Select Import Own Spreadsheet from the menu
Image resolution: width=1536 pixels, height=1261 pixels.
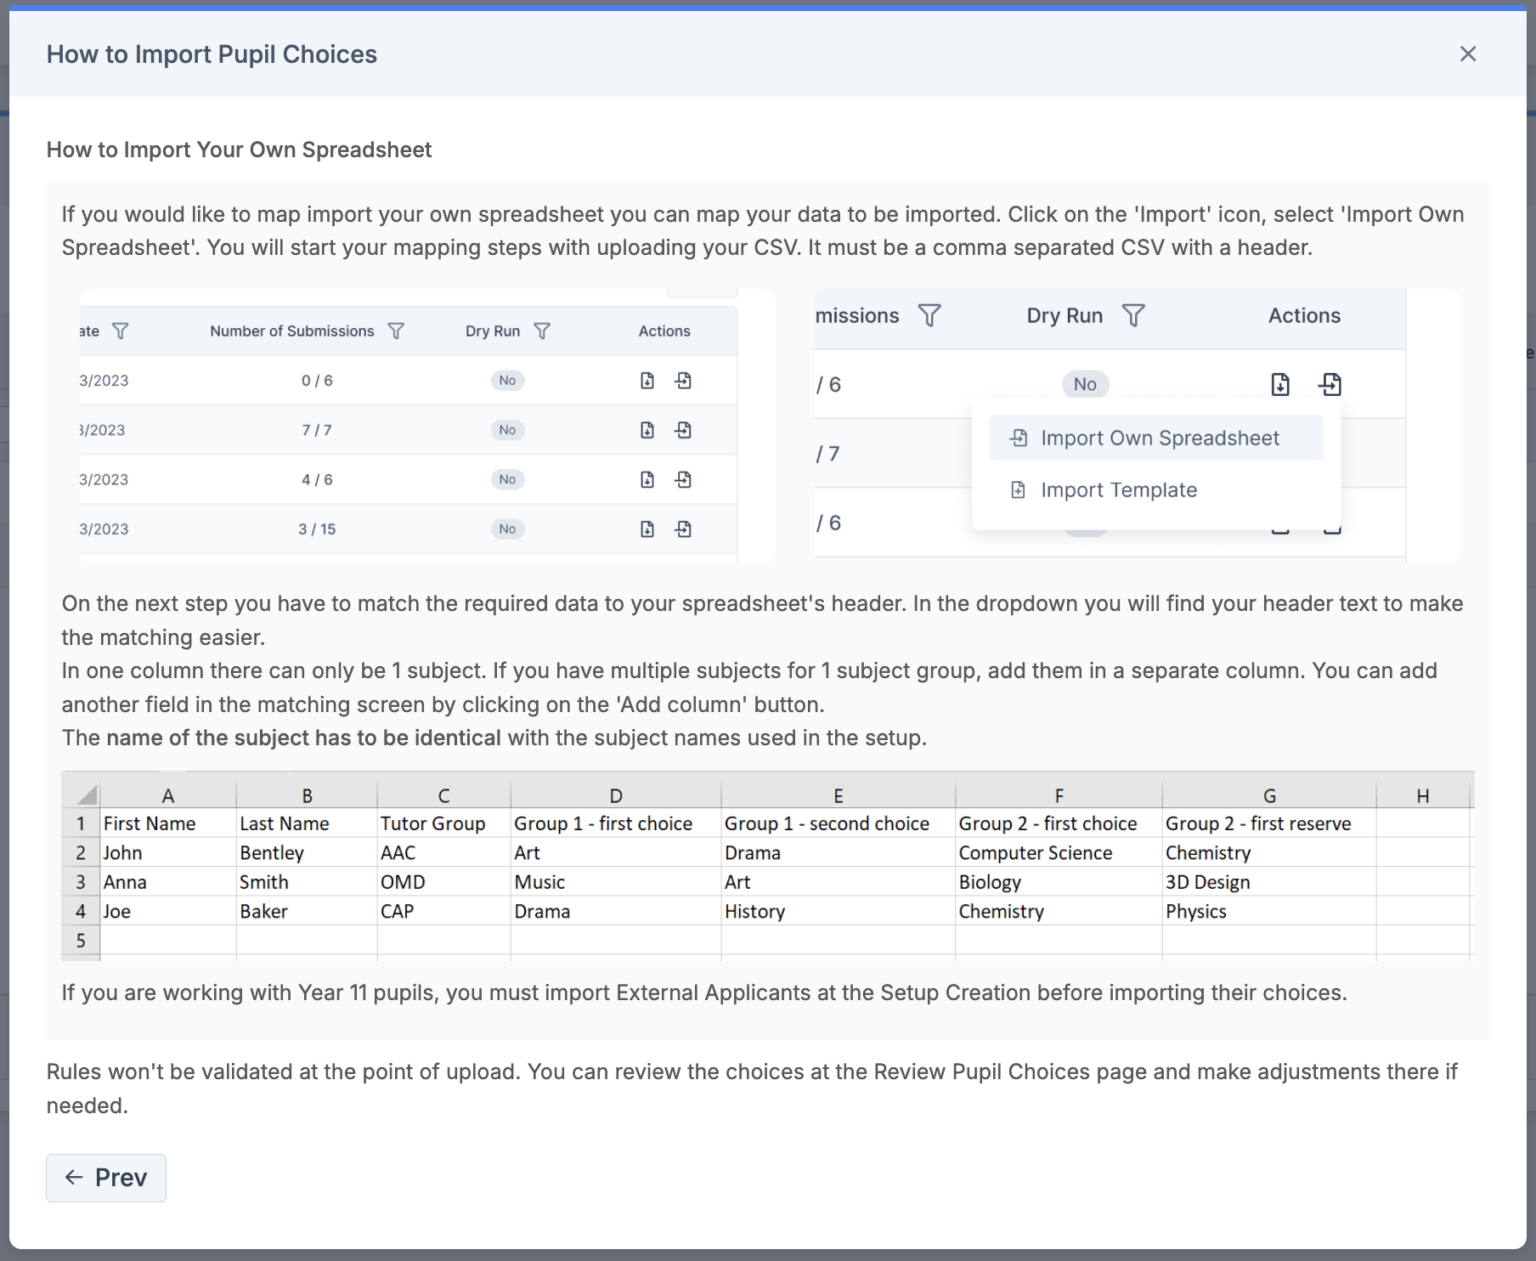(x=1159, y=437)
